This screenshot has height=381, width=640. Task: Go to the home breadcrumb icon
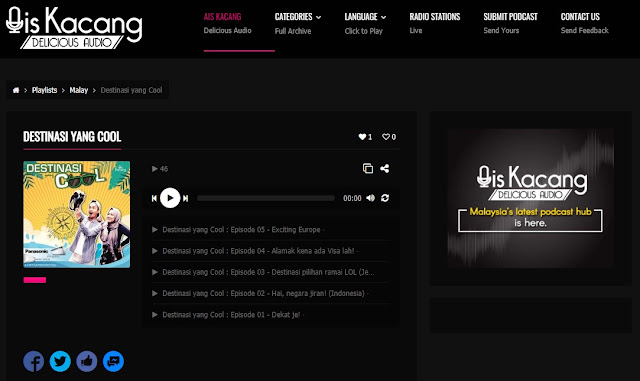[16, 90]
